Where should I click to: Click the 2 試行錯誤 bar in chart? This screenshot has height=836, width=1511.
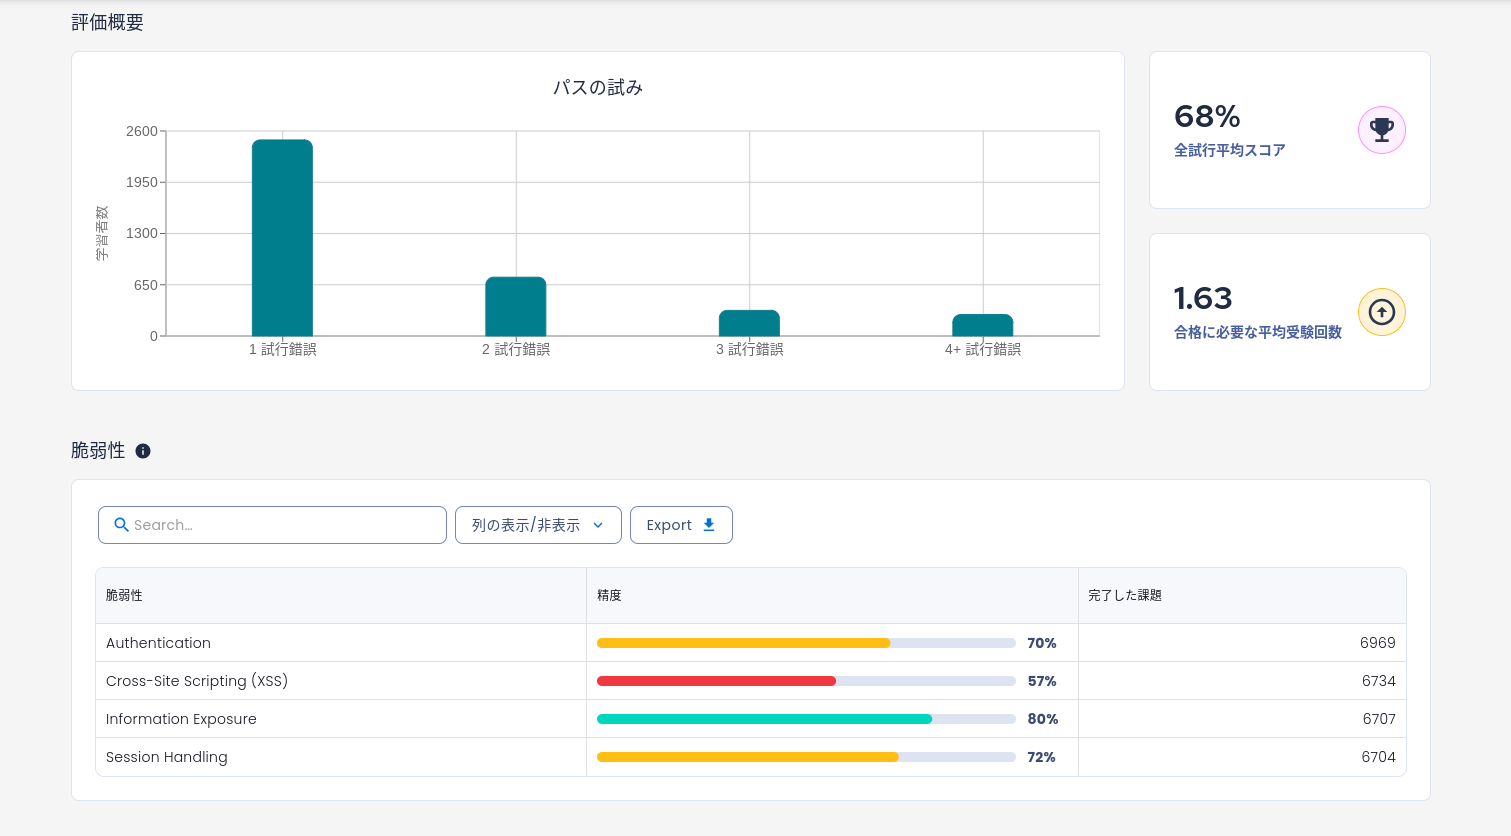[x=515, y=306]
